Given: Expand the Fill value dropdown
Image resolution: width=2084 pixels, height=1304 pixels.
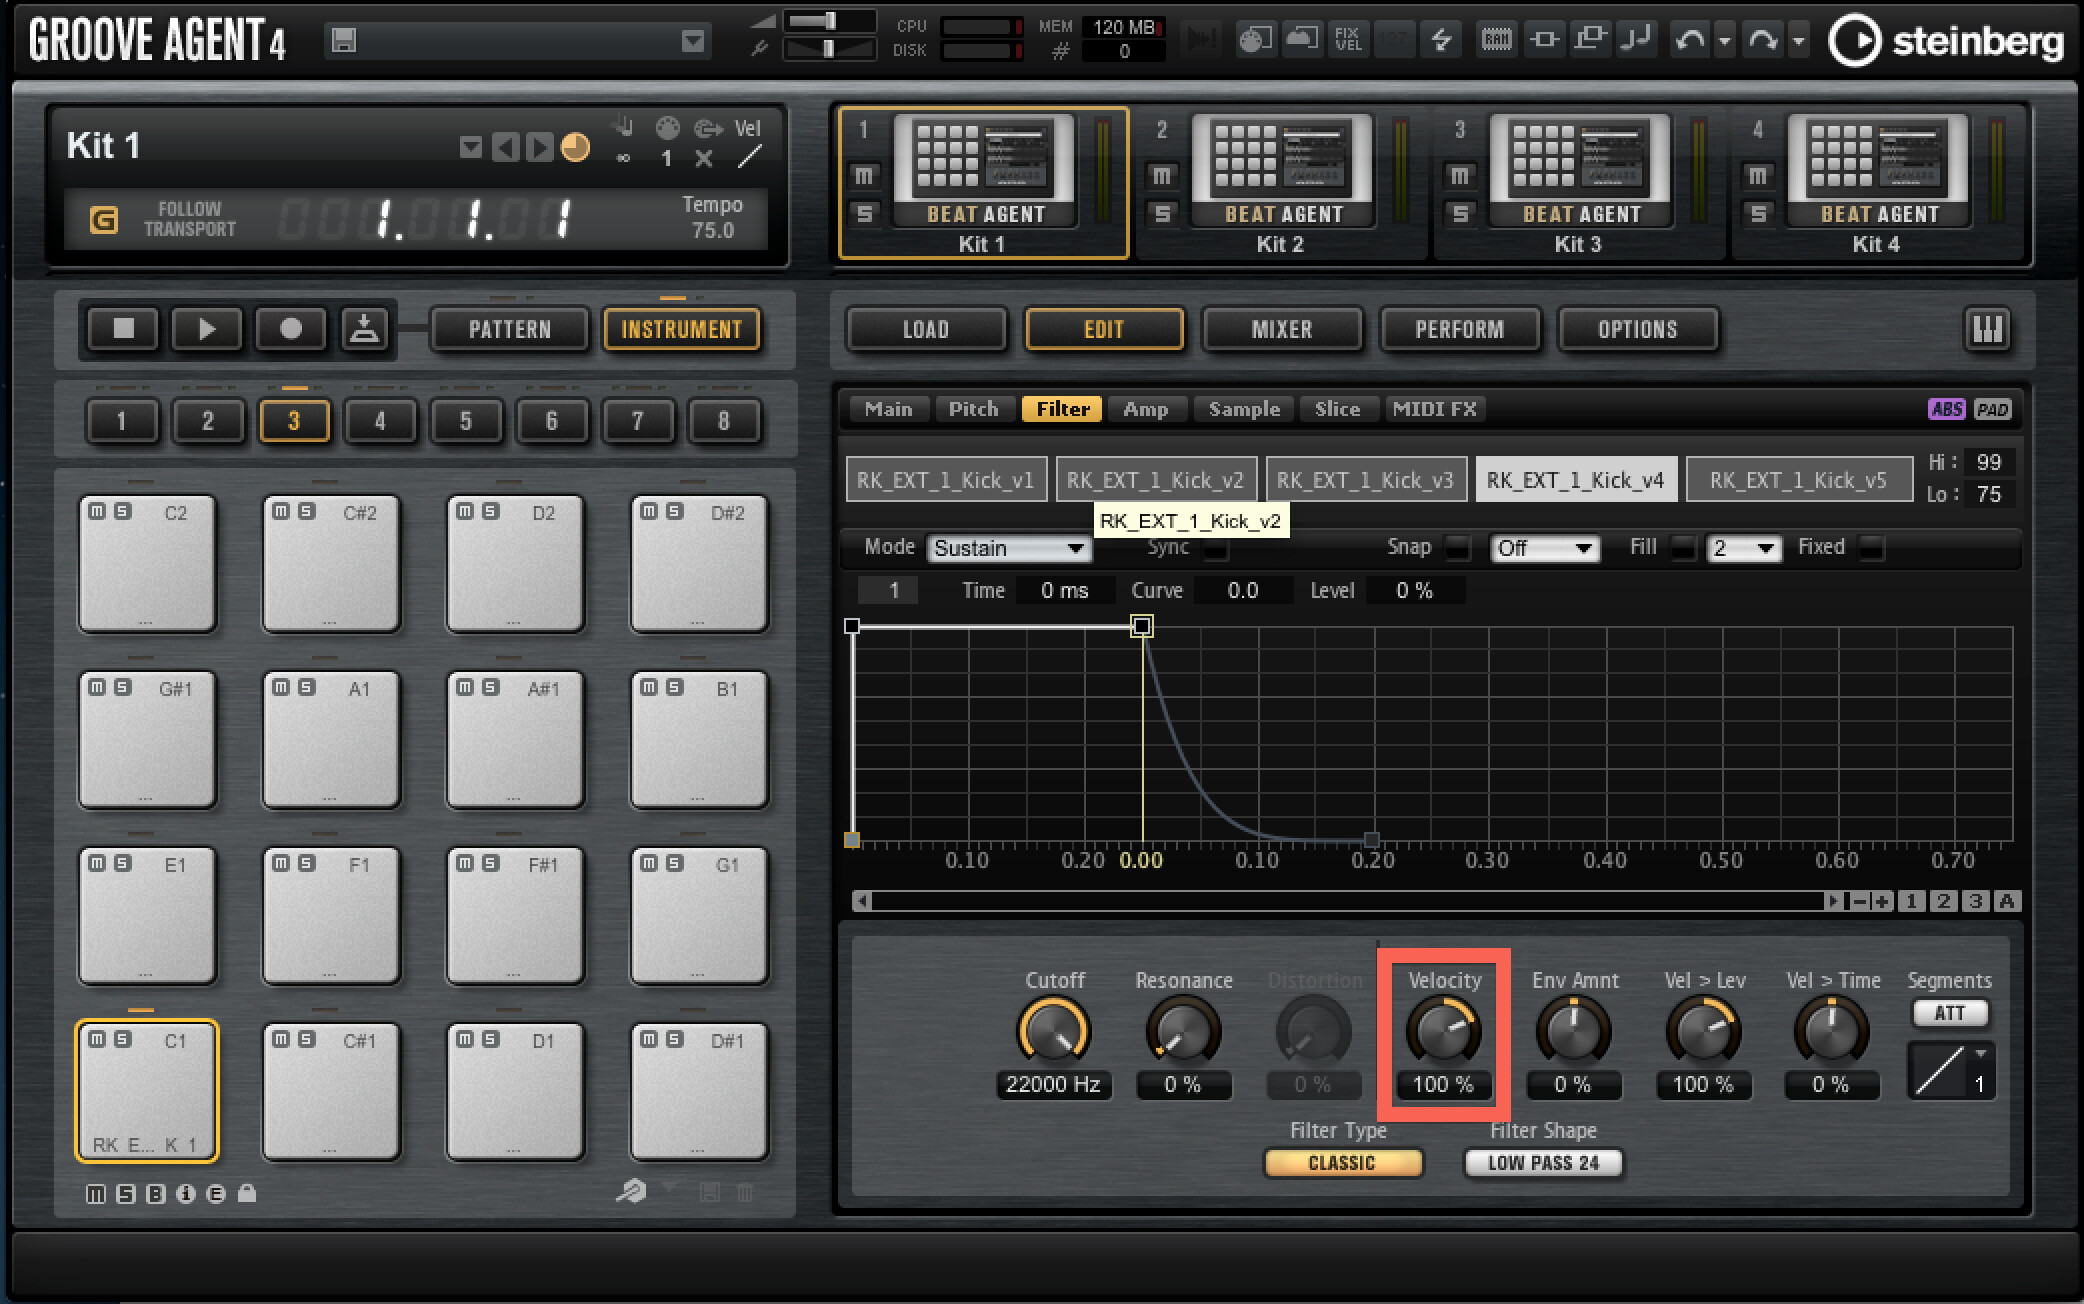Looking at the screenshot, I should pyautogui.click(x=1743, y=548).
